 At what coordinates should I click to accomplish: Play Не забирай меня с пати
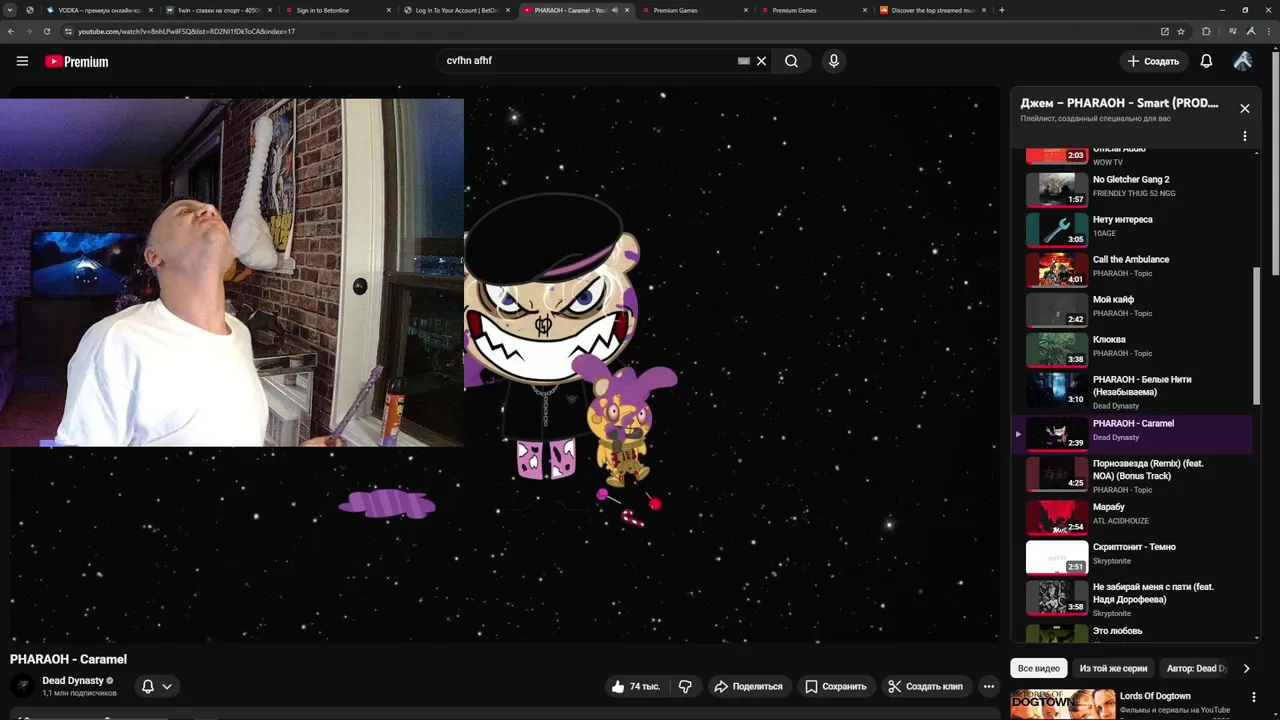coord(1132,598)
